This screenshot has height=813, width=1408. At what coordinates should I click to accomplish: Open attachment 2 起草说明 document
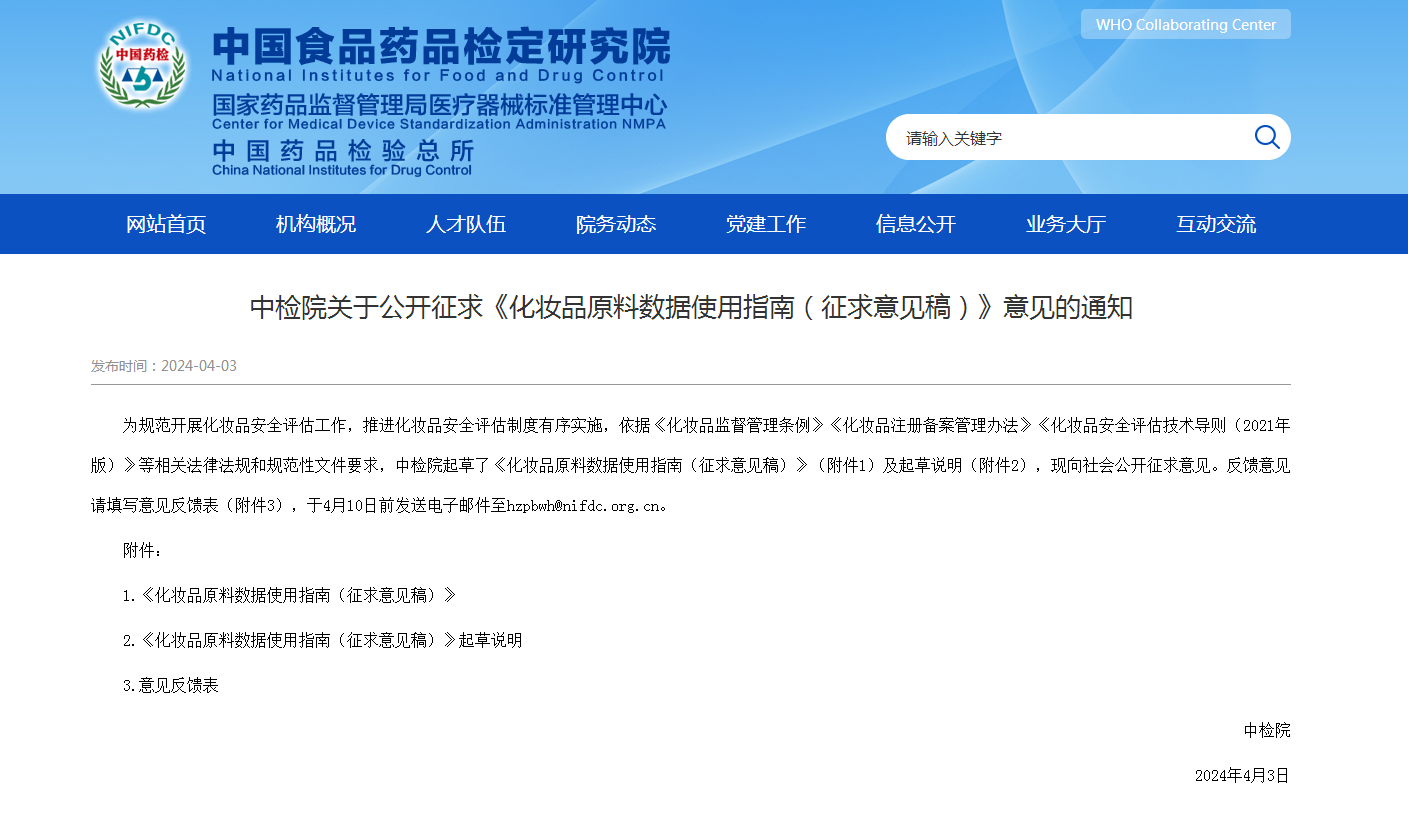(x=322, y=640)
